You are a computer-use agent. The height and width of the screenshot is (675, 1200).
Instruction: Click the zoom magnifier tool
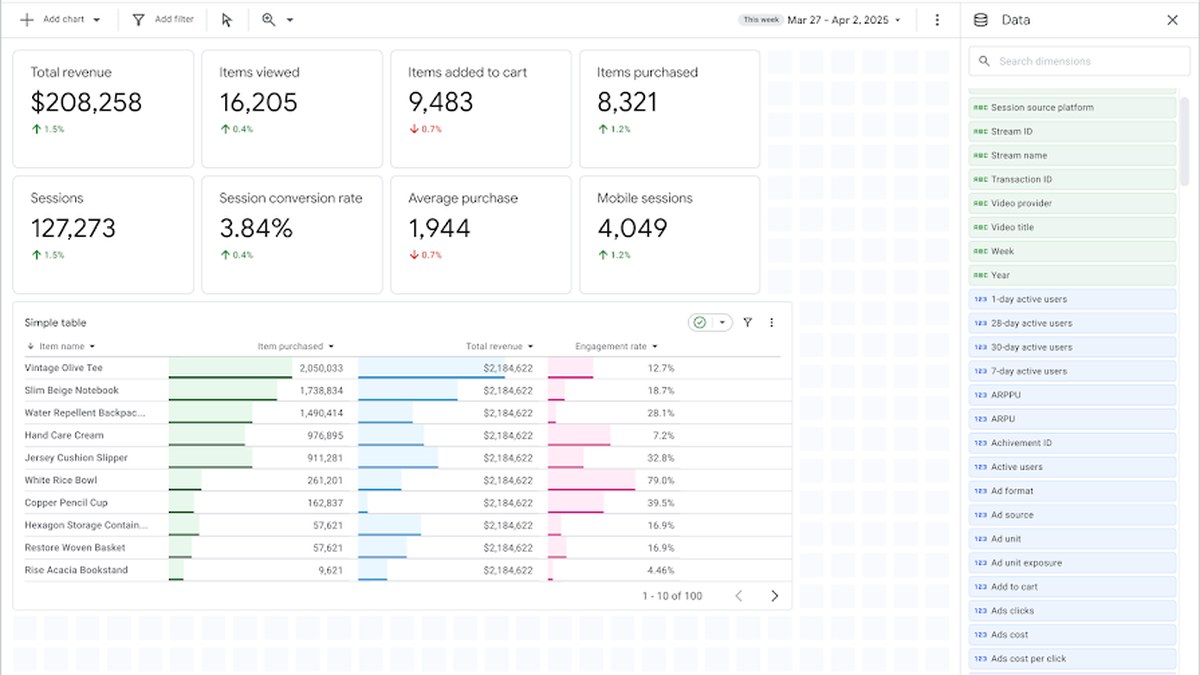click(x=268, y=20)
